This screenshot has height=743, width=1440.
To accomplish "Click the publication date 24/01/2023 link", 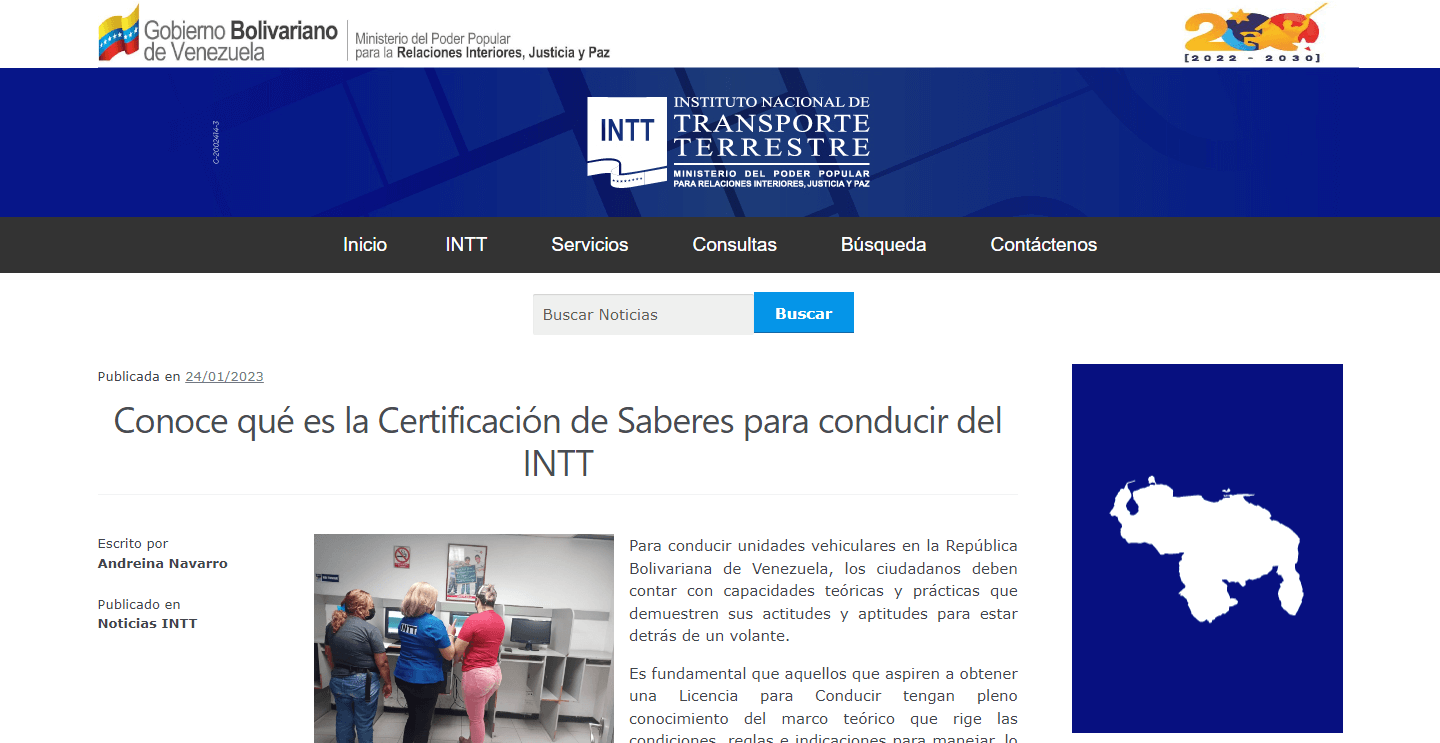I will 224,377.
